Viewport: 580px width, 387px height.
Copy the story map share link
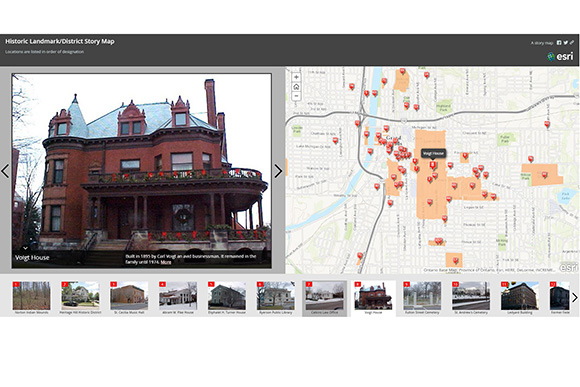click(x=572, y=43)
